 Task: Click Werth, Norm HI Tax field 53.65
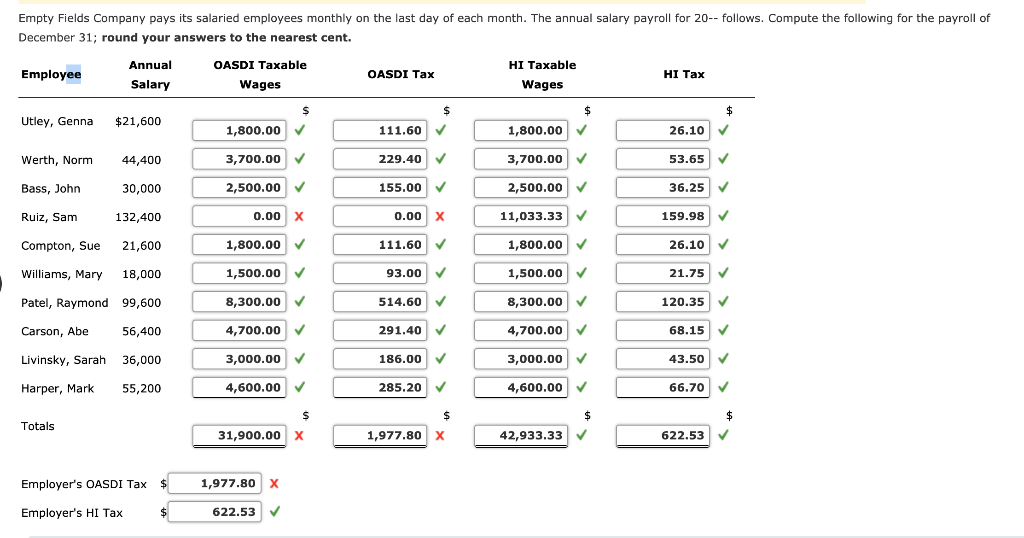point(663,159)
